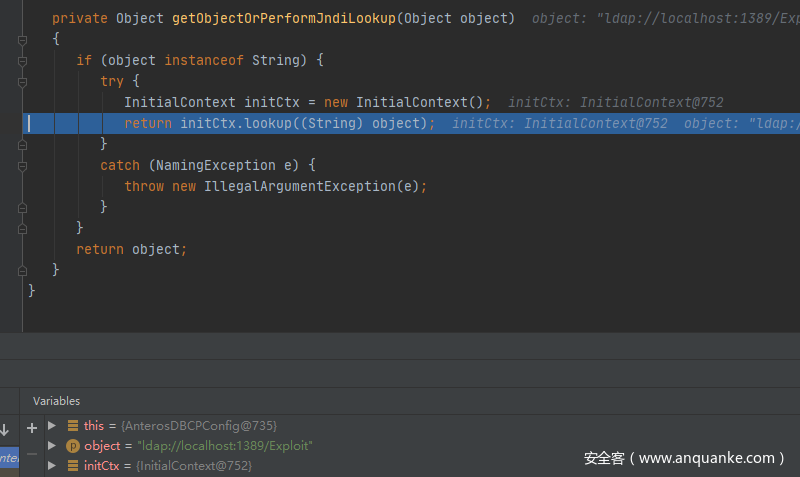Viewport: 800px width, 477px height.
Task: Collapse the 'if (object instanceof String)' block
Action: click(22, 61)
